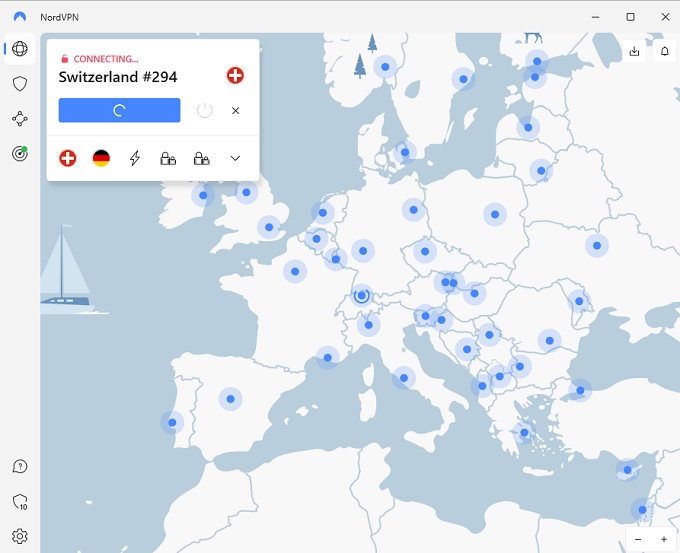Screen dimensions: 680x553
Task: Select the Luxembourg server dot on map
Action: coord(336,259)
